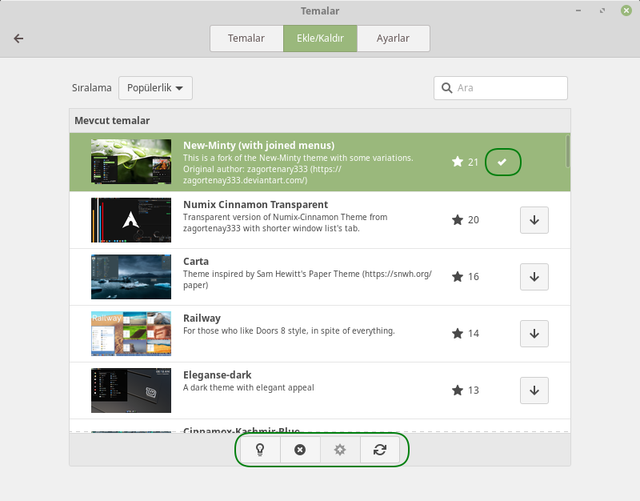This screenshot has width=640, height=501.
Task: Open New-Minty theme preview thumbnail
Action: pos(131,161)
